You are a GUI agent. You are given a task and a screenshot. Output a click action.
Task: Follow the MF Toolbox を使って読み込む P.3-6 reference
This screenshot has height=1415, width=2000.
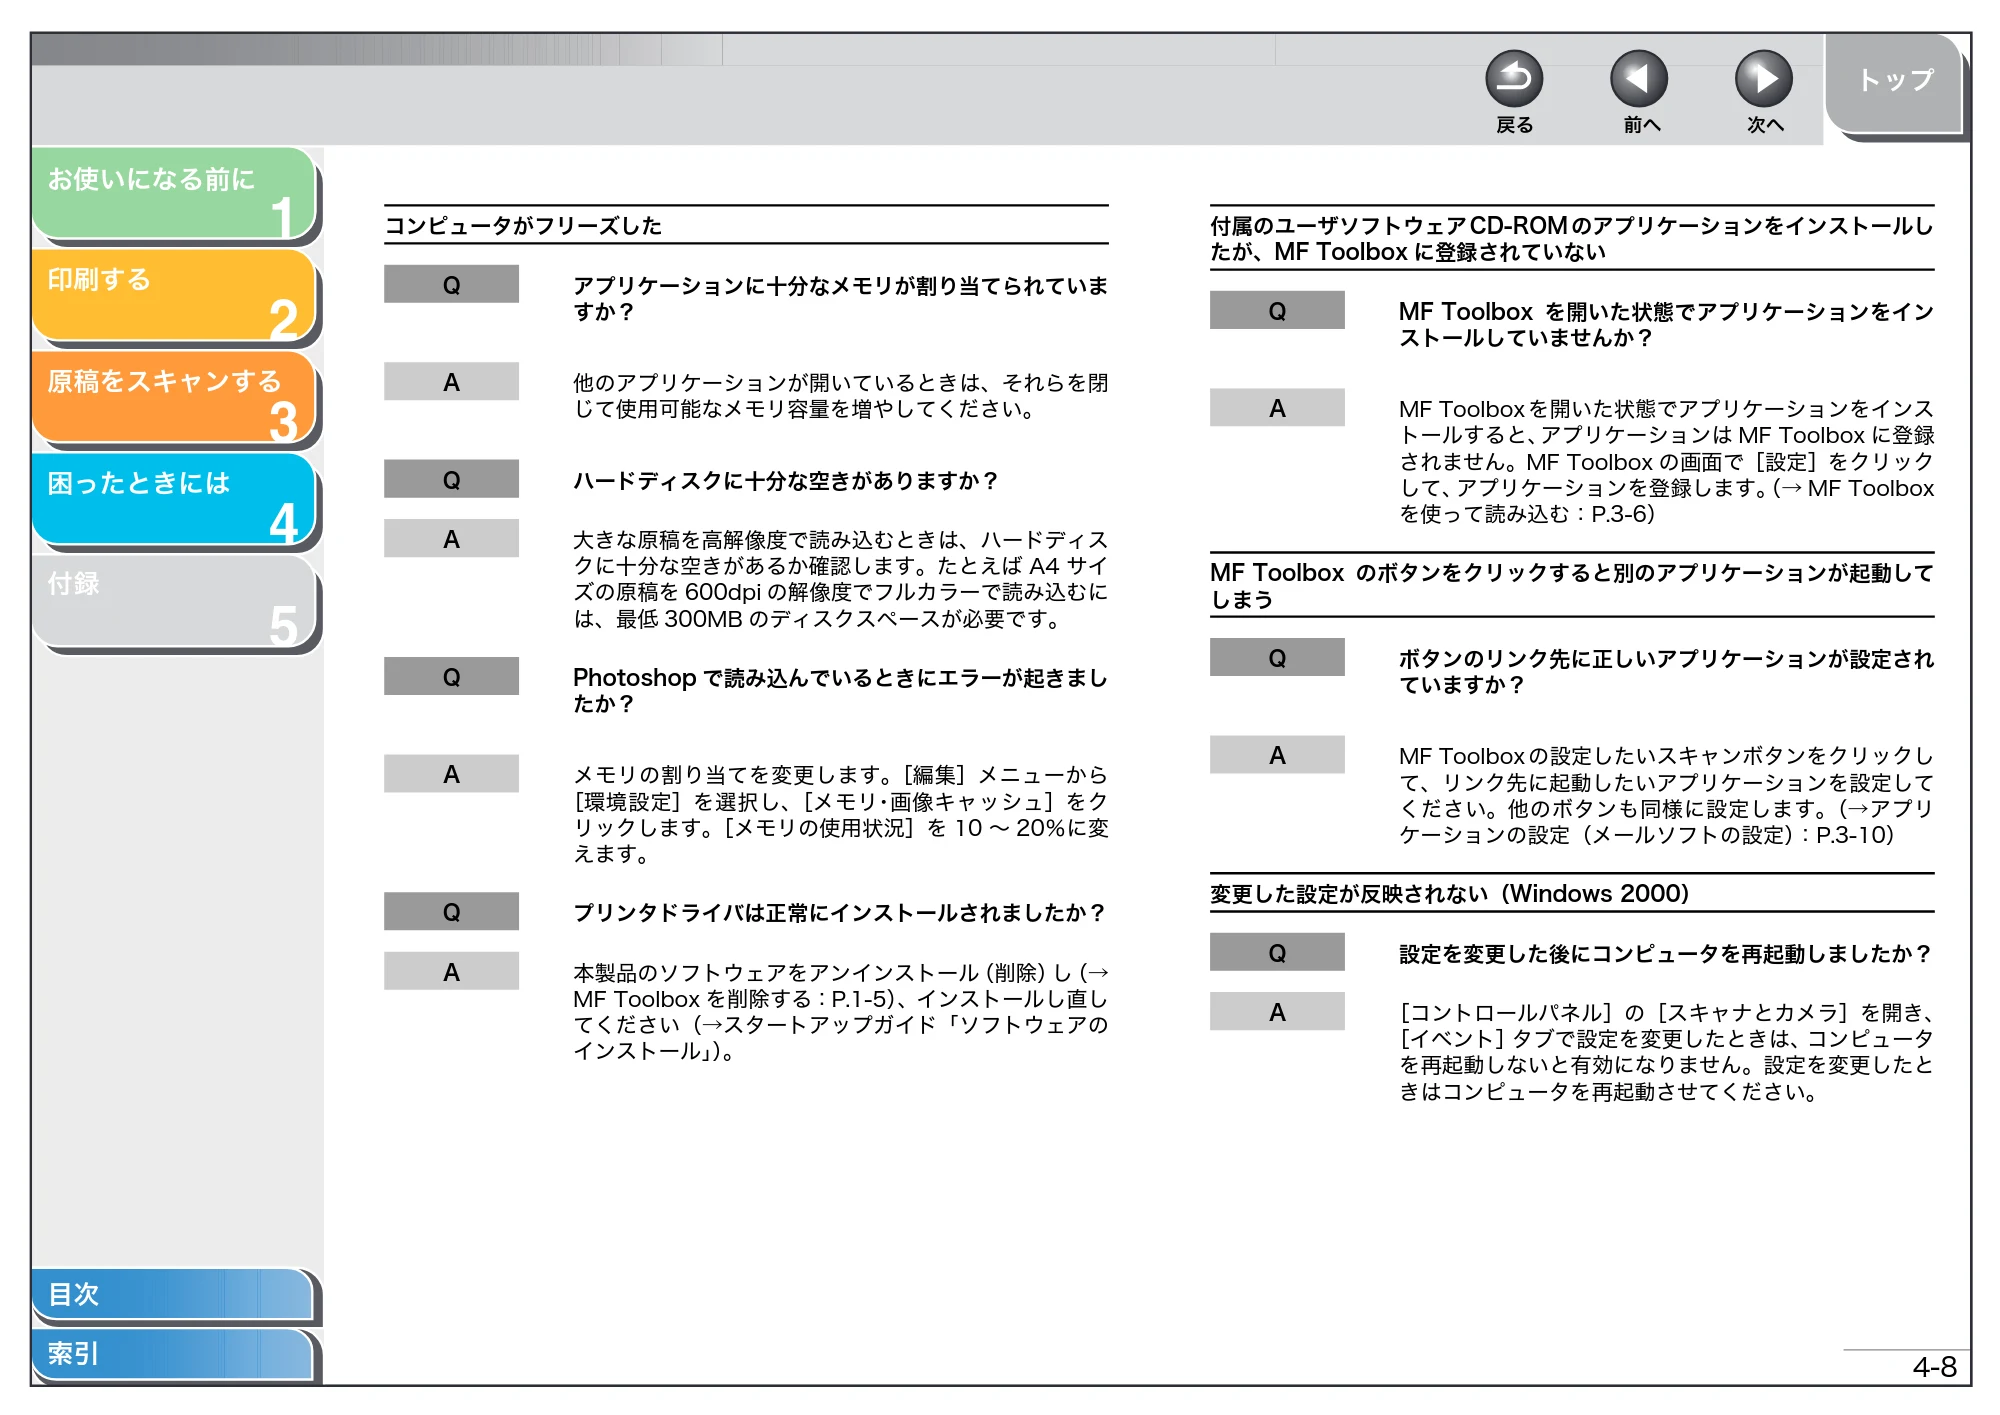click(x=1666, y=501)
